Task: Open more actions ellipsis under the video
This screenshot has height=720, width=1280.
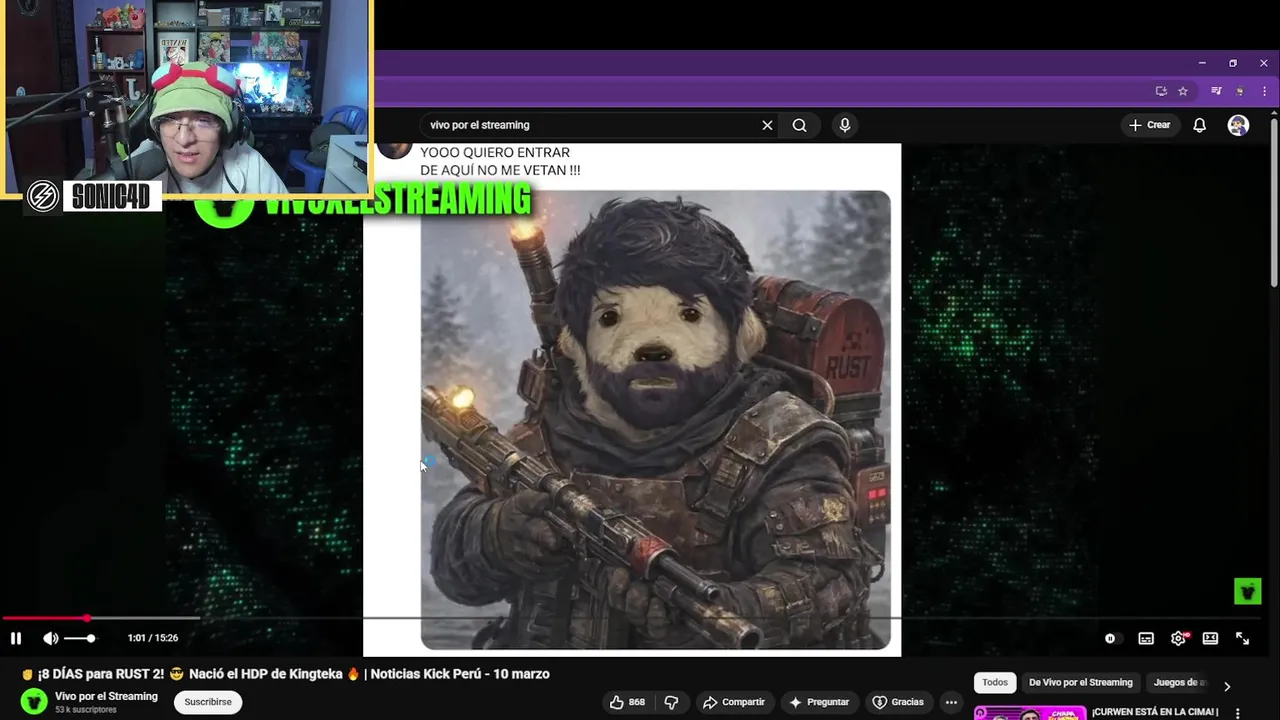Action: 951,702
